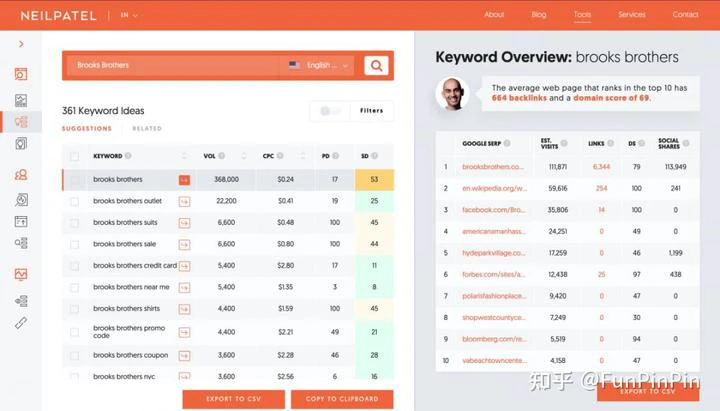Open en.wikipedia.org SERP result link

(494, 188)
